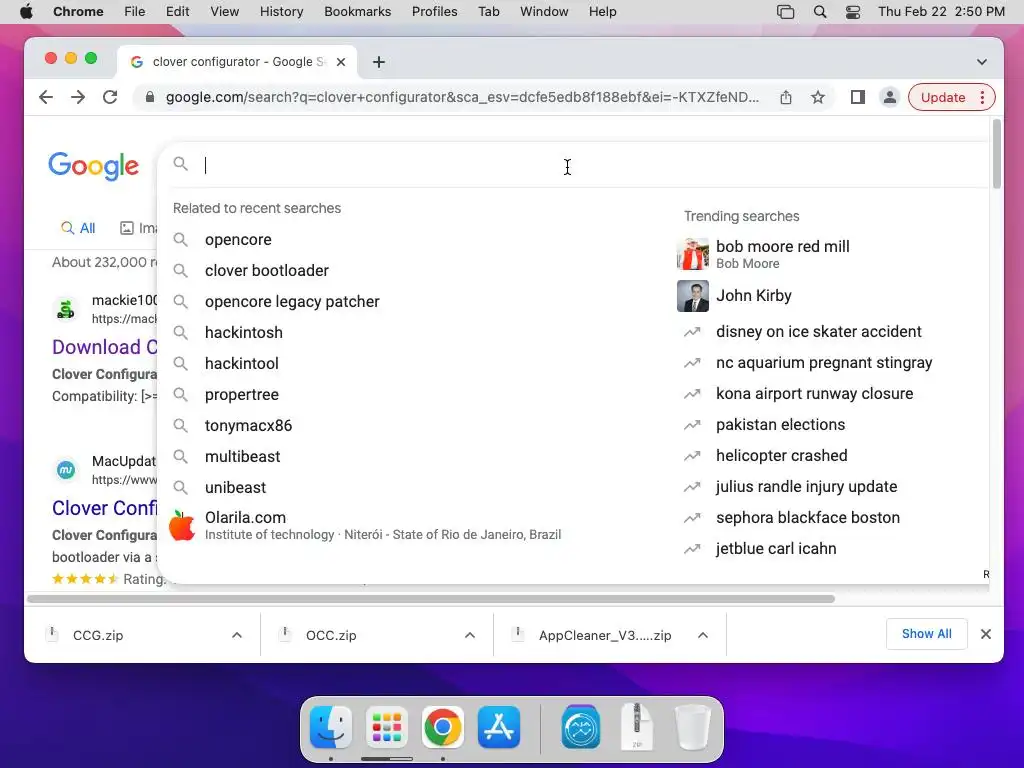Go forward with the forward arrow
The width and height of the screenshot is (1024, 768).
pos(78,97)
